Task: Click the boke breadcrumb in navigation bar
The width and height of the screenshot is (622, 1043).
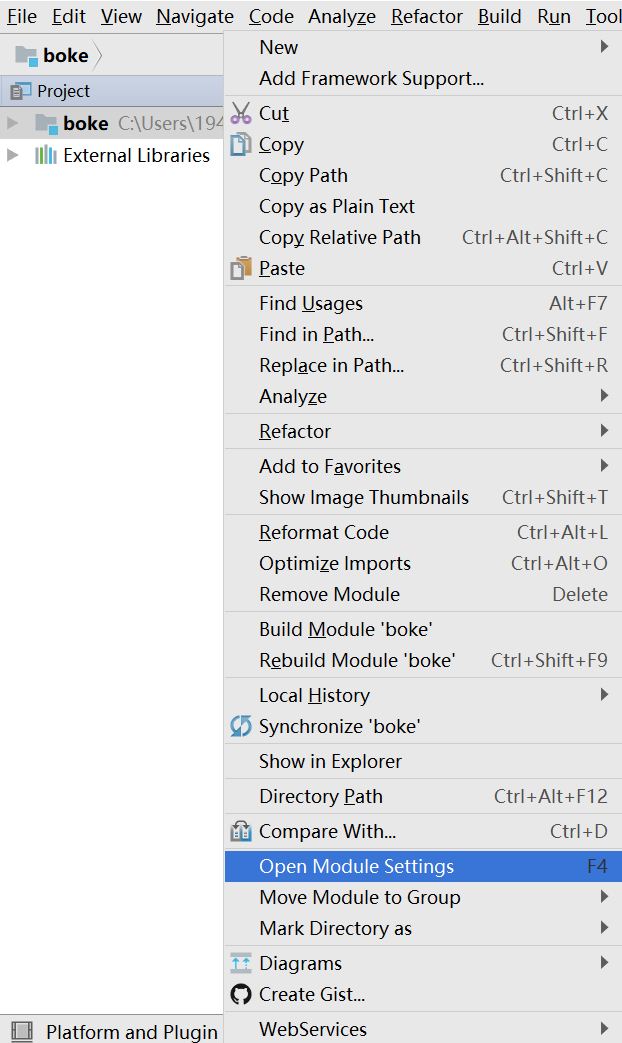Action: tap(64, 55)
